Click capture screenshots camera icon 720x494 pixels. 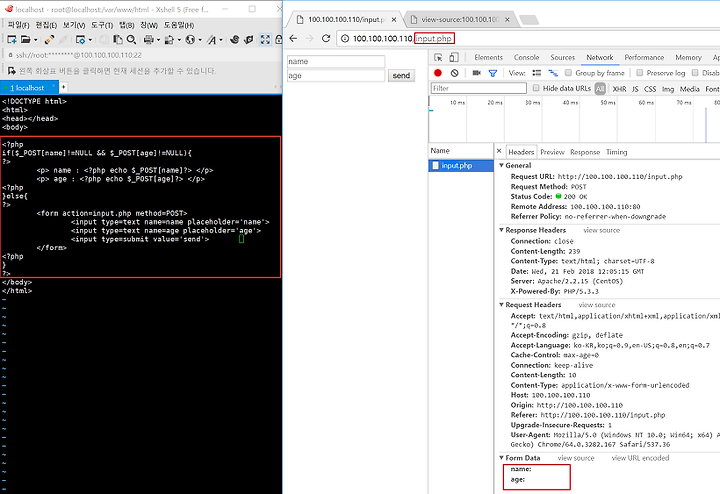coord(477,73)
